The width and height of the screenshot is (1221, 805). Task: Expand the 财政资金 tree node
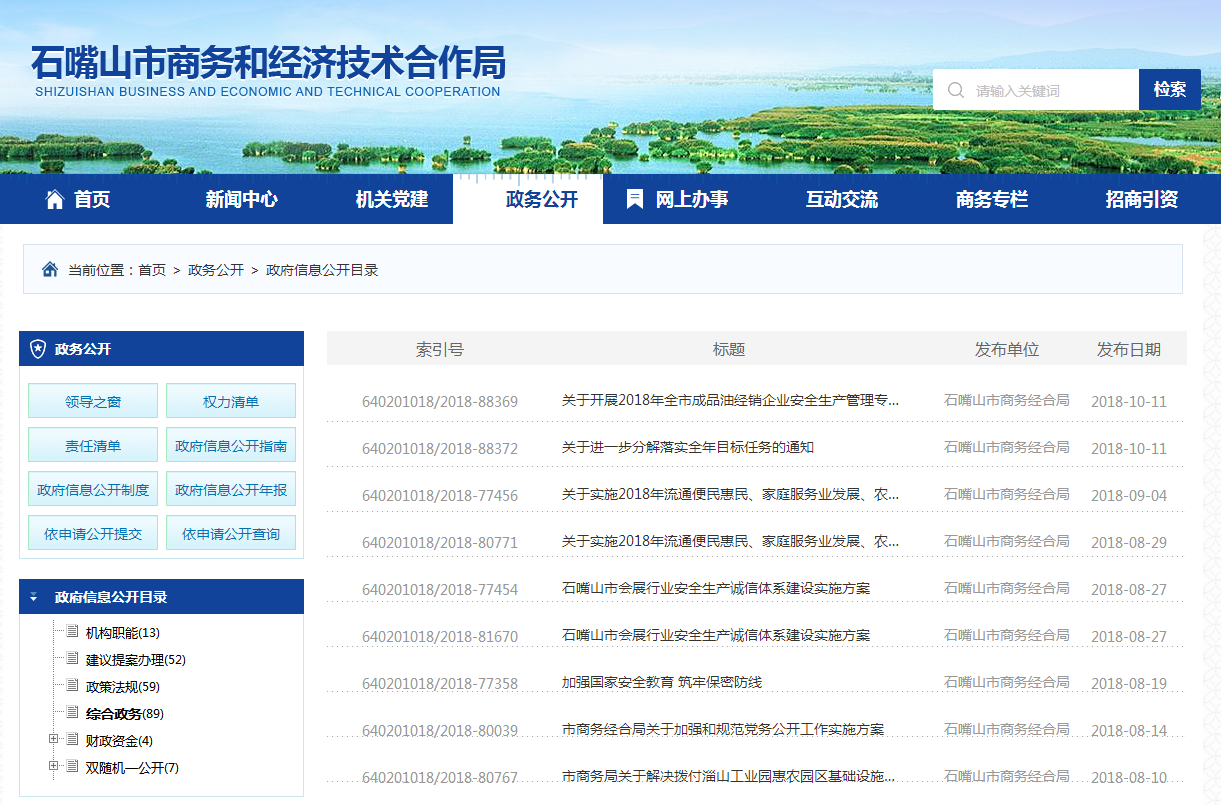point(53,740)
